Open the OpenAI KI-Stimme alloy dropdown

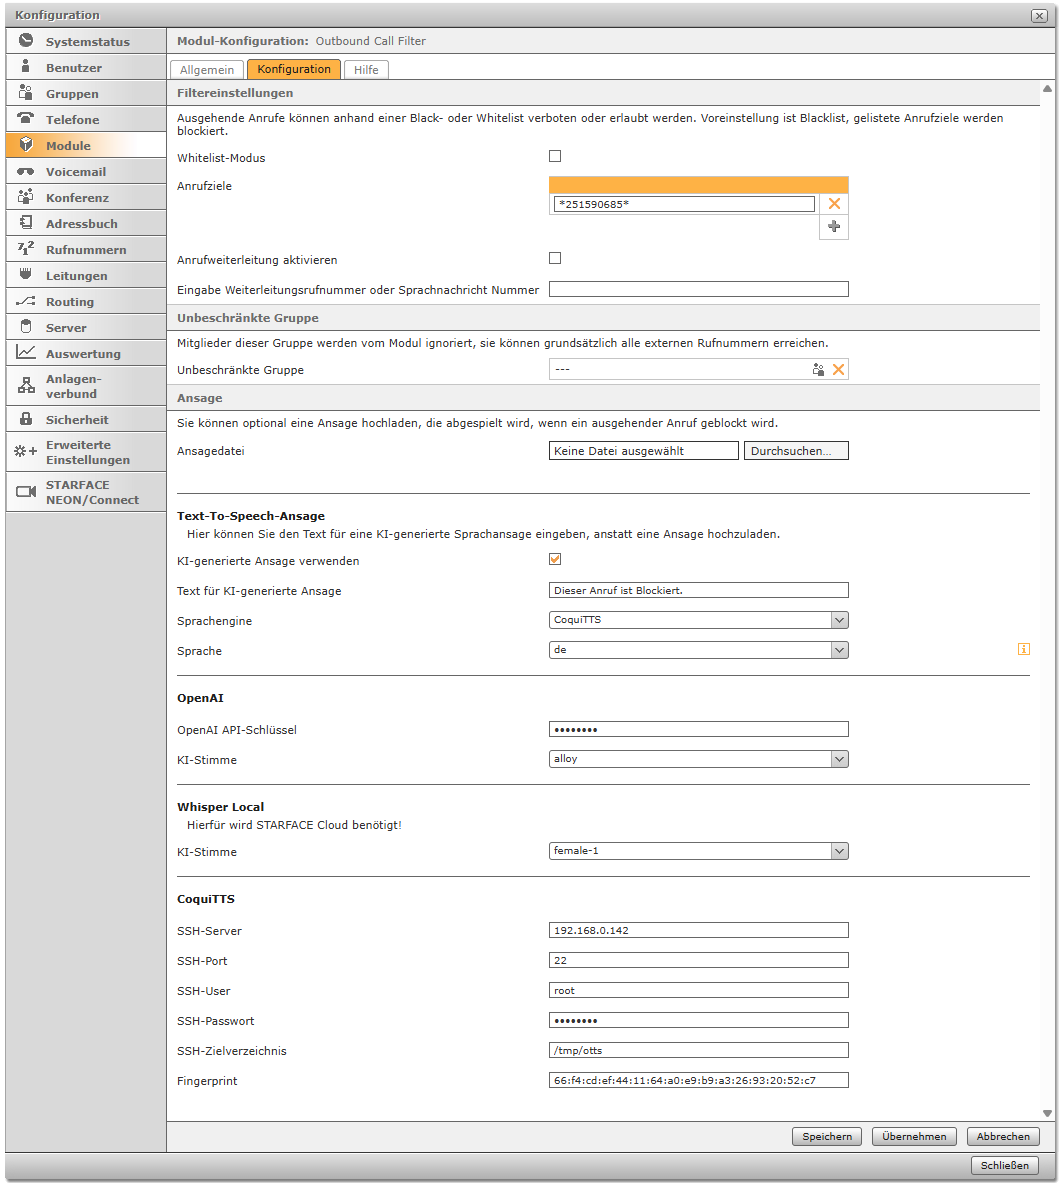point(839,759)
